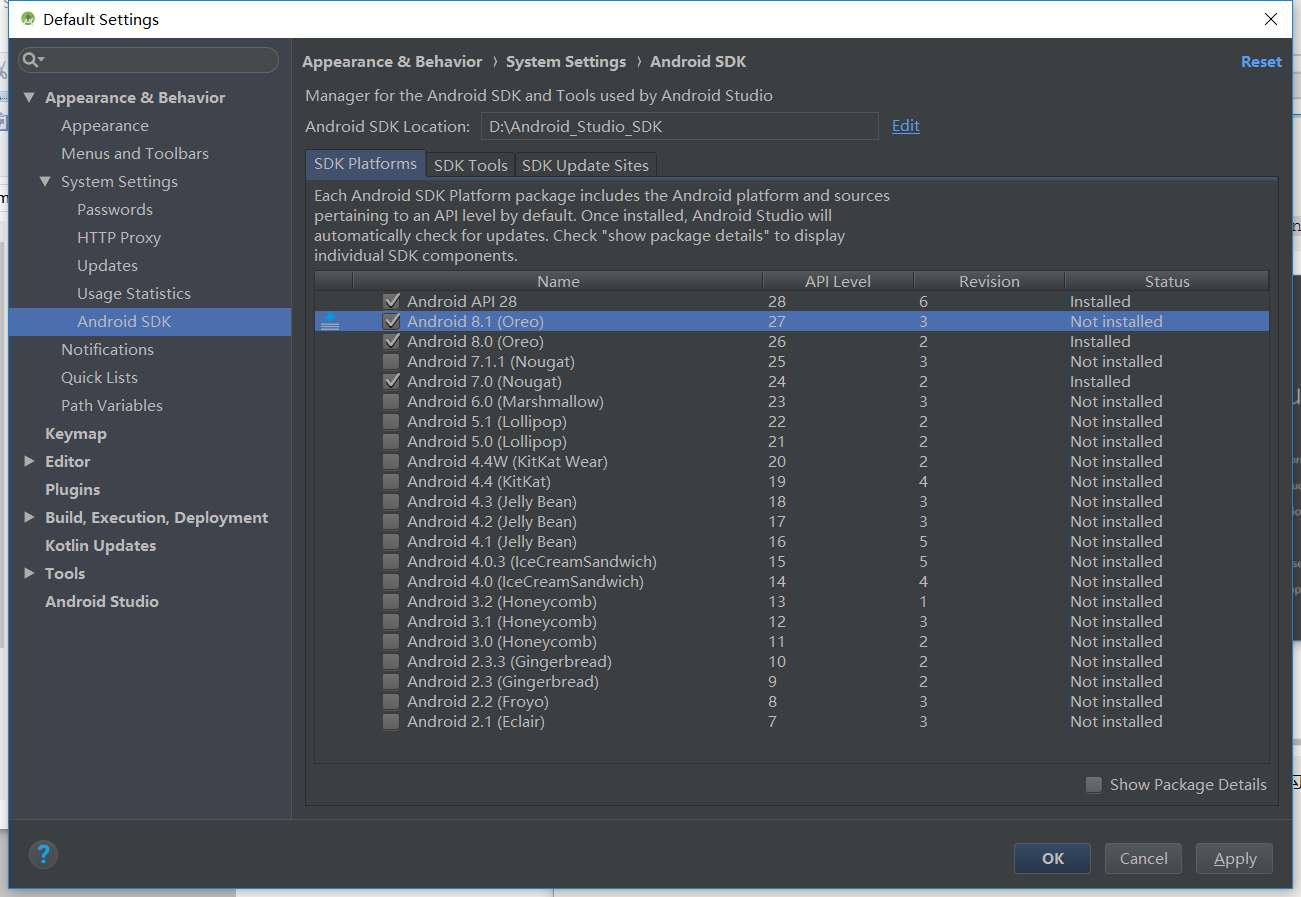This screenshot has width=1301, height=897.
Task: Click the Edit link for SDK location
Action: click(906, 125)
